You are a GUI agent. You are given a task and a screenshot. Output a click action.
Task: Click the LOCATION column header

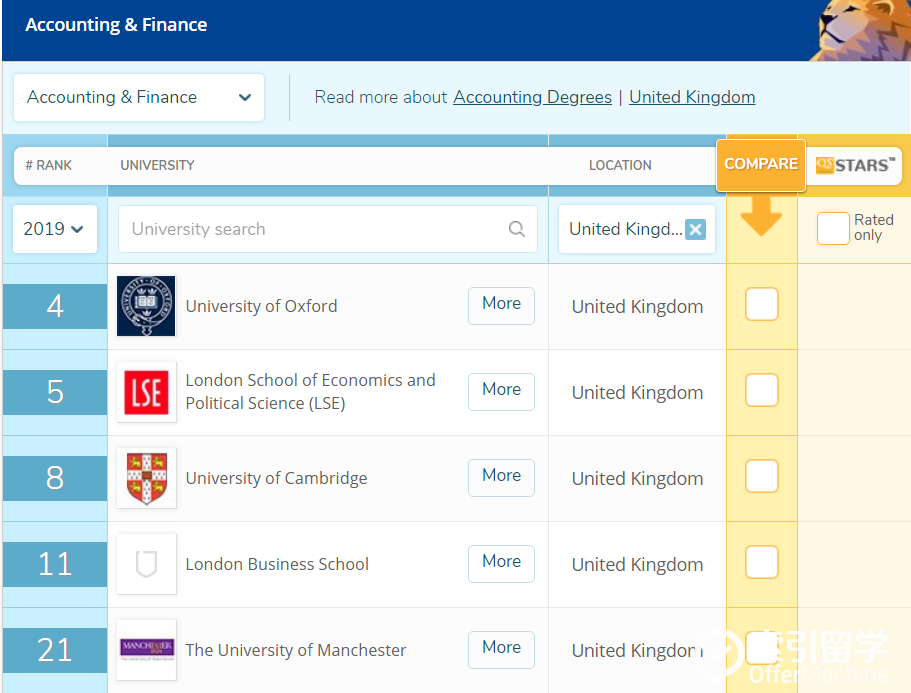tap(620, 166)
